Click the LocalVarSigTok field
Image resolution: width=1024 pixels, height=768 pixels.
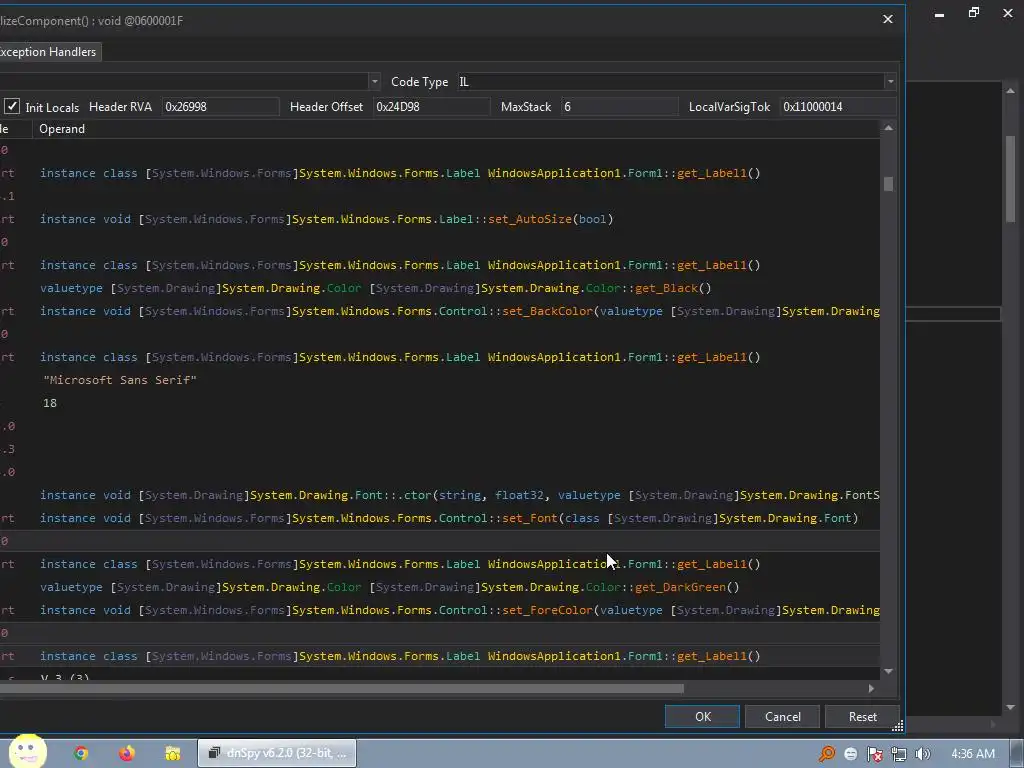[x=838, y=106]
